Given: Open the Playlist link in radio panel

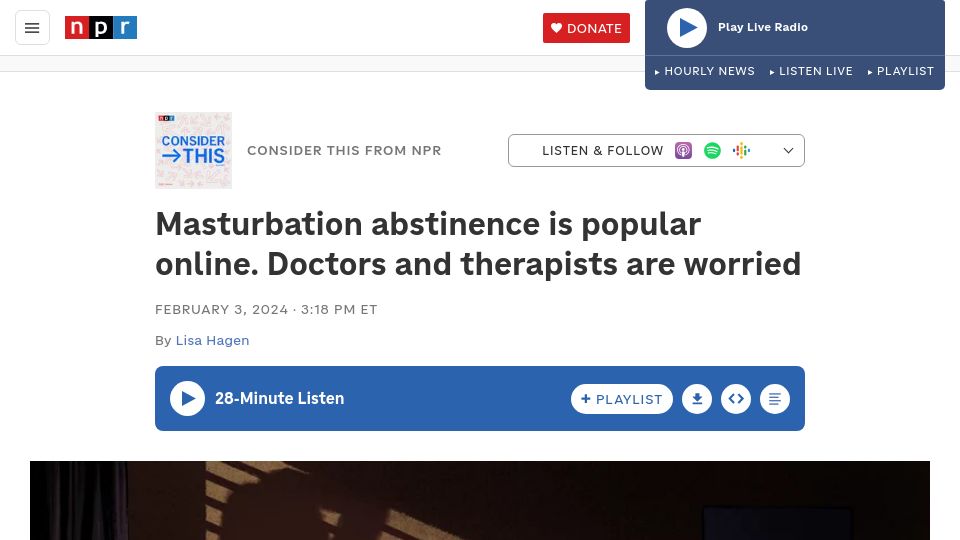Looking at the screenshot, I should point(901,71).
